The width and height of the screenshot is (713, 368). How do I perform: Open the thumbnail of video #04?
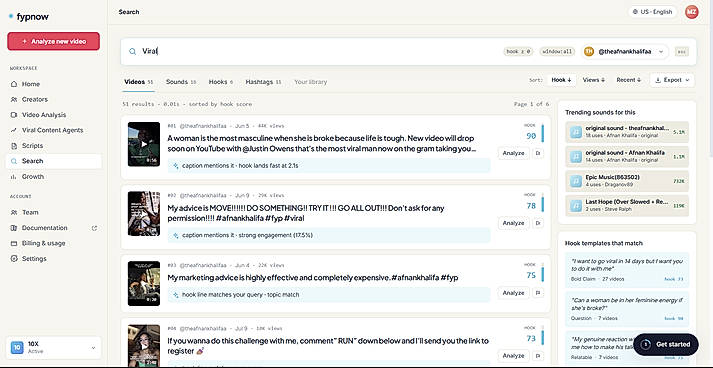click(144, 346)
